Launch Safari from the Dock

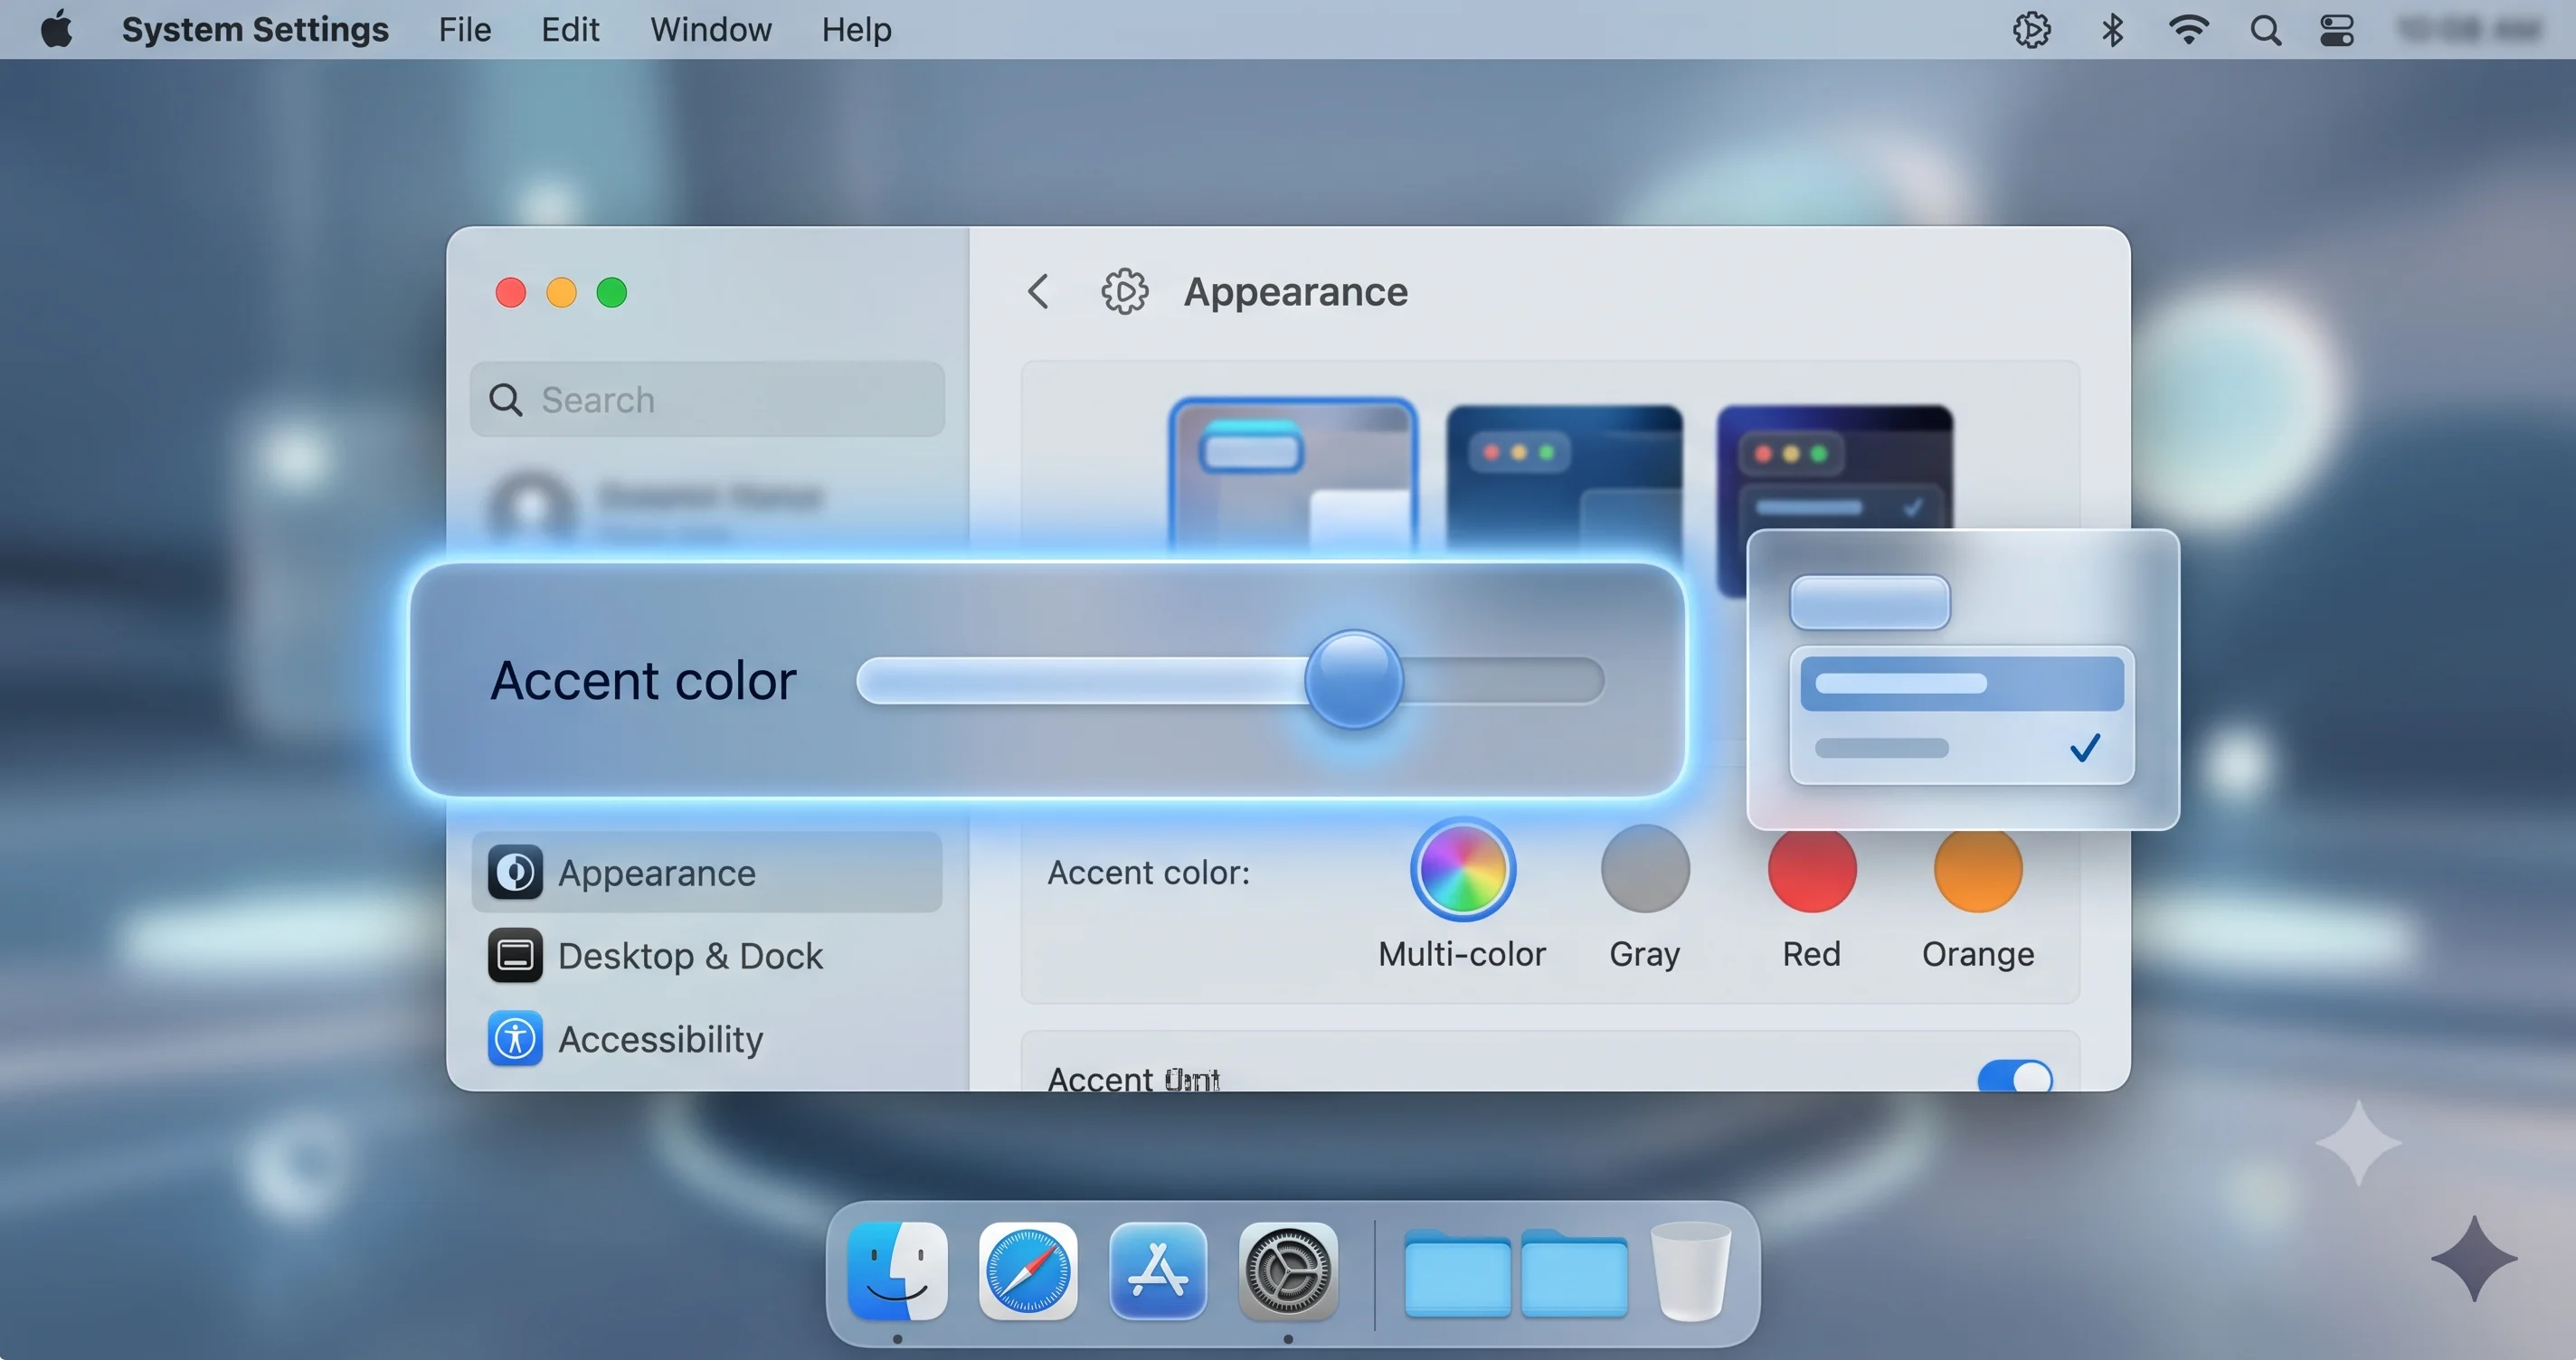coord(1028,1271)
